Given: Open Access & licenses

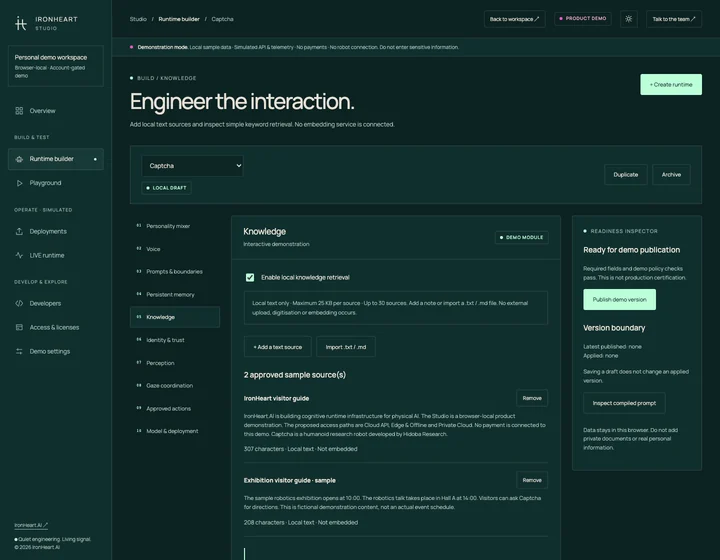Looking at the screenshot, I should click(x=56, y=327).
